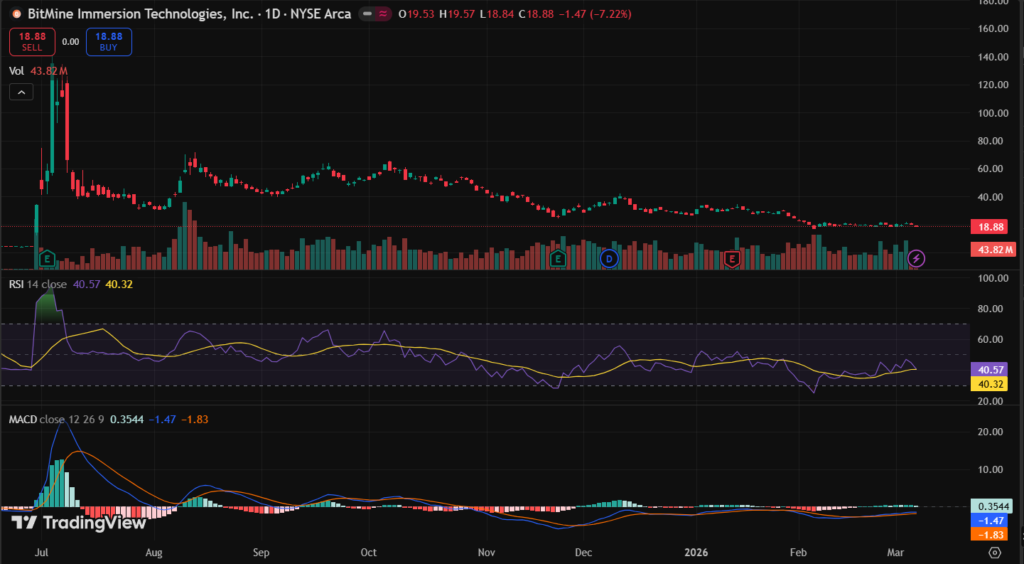
Task: Click the green earnings E marker in late November
Action: click(x=557, y=259)
